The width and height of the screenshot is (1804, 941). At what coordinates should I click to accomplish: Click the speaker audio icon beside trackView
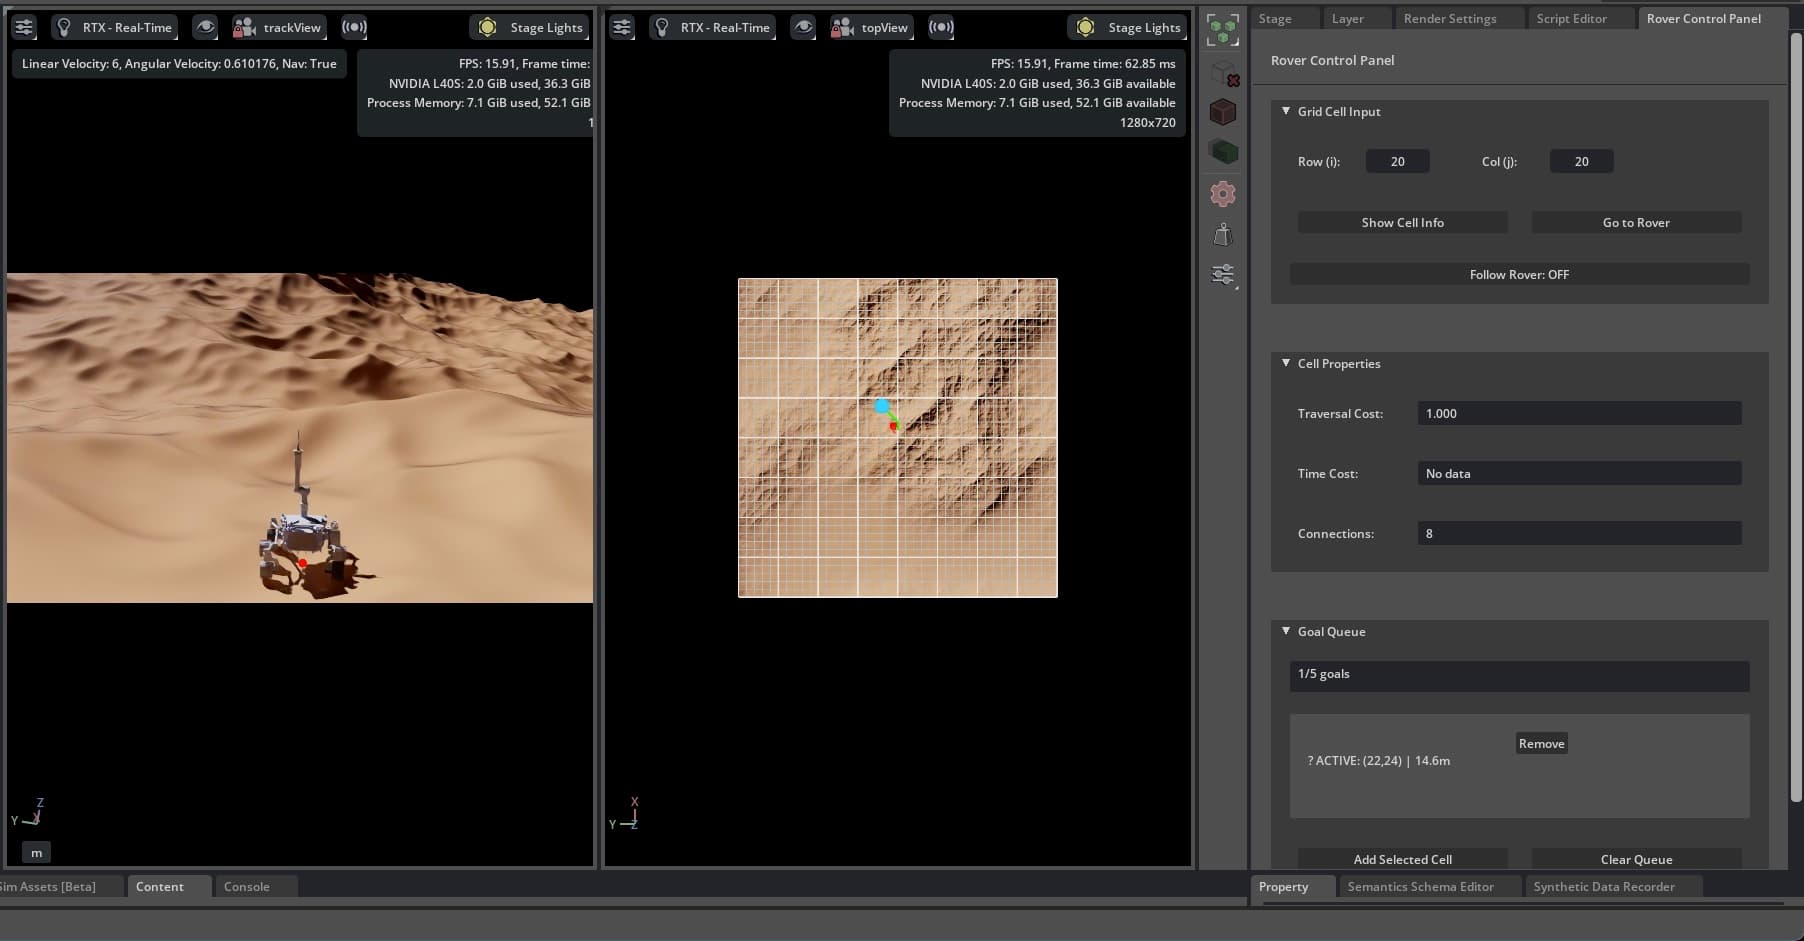pyautogui.click(x=354, y=27)
